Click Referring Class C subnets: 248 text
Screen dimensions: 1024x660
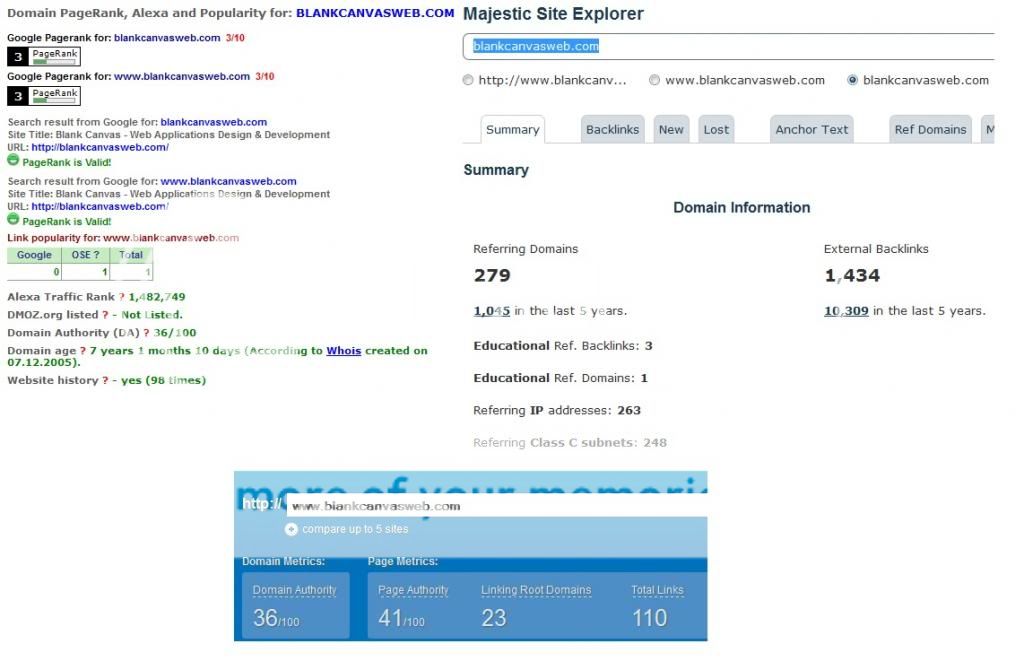coord(570,443)
